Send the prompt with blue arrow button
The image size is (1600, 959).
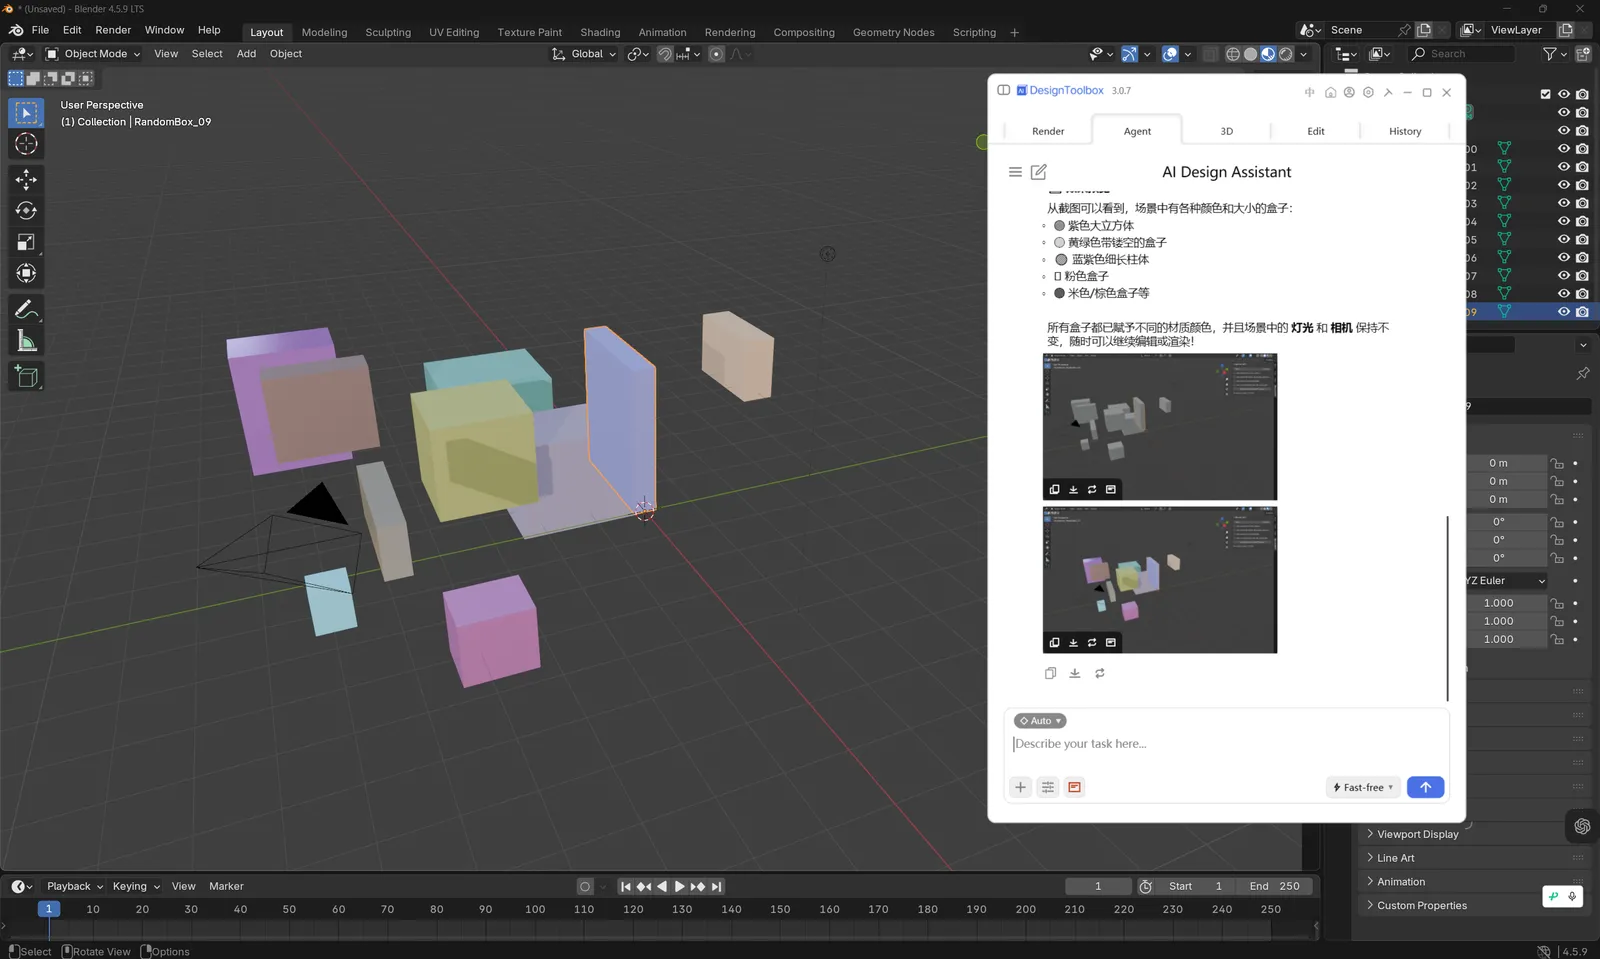(x=1425, y=787)
